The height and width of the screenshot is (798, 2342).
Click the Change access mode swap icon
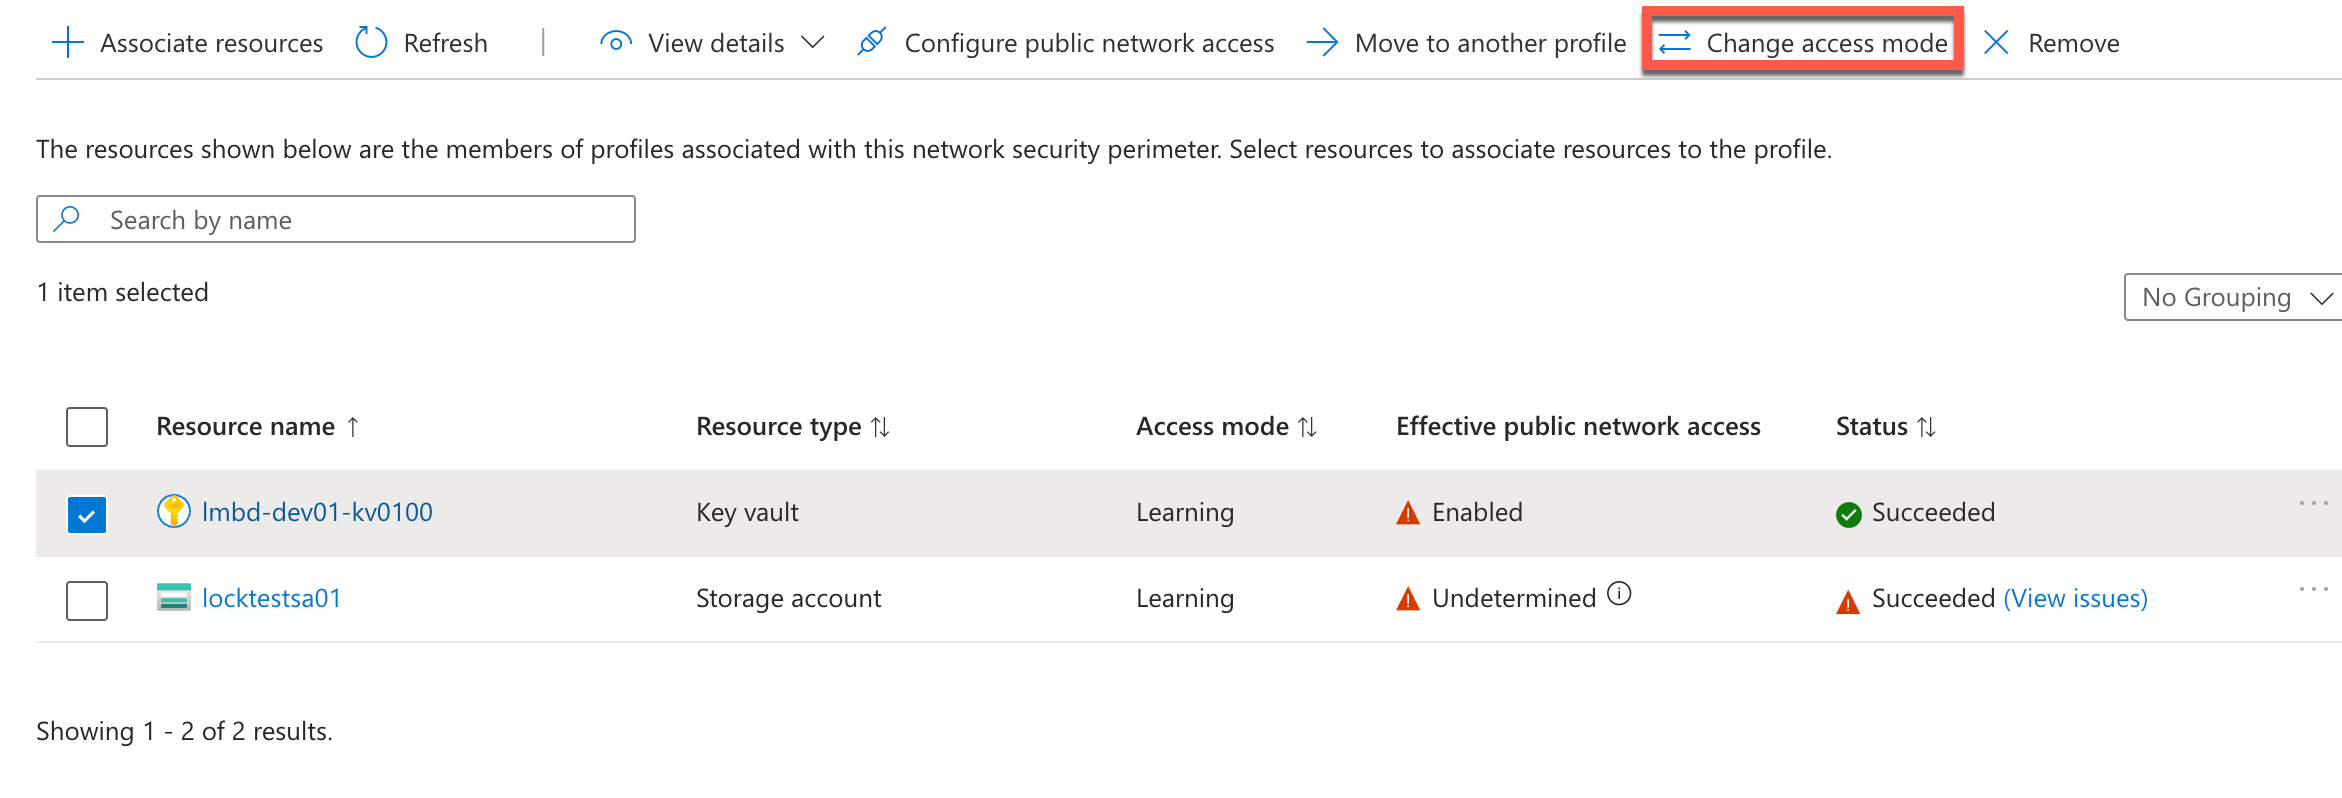point(1675,43)
